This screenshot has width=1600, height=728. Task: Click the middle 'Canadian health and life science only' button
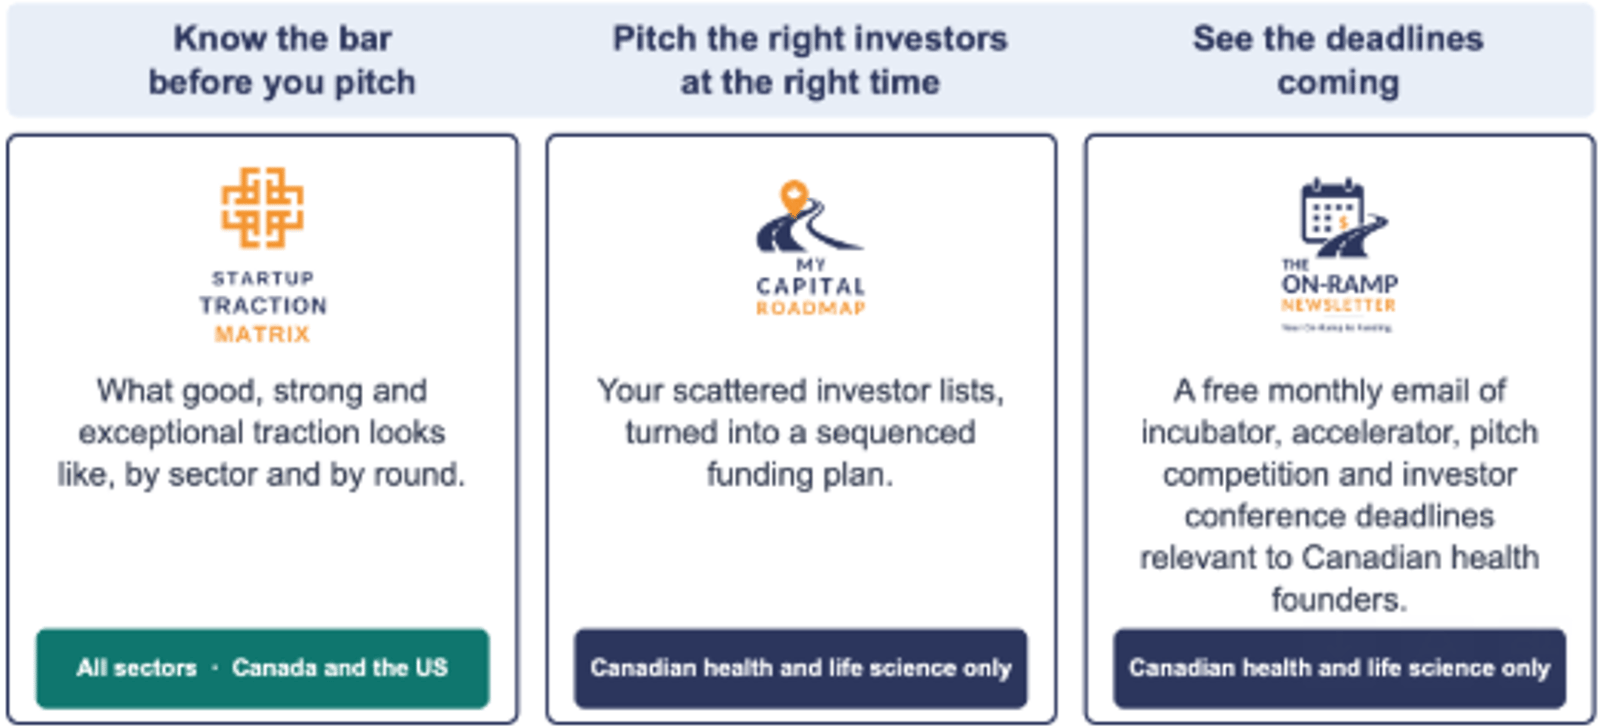[x=801, y=668]
